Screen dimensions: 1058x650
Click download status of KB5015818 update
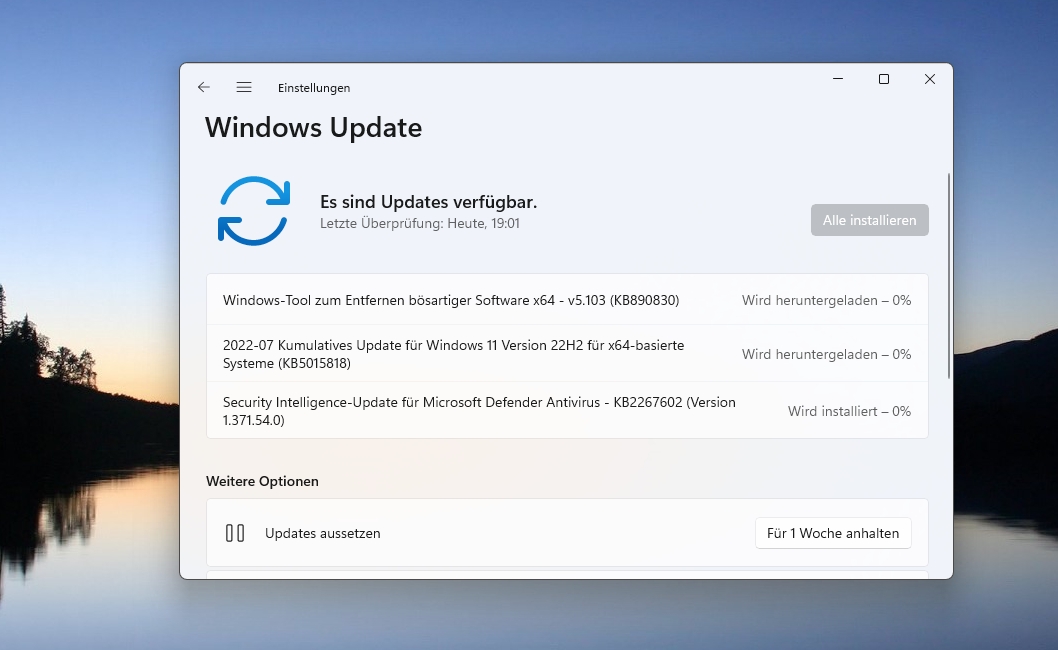coord(827,354)
